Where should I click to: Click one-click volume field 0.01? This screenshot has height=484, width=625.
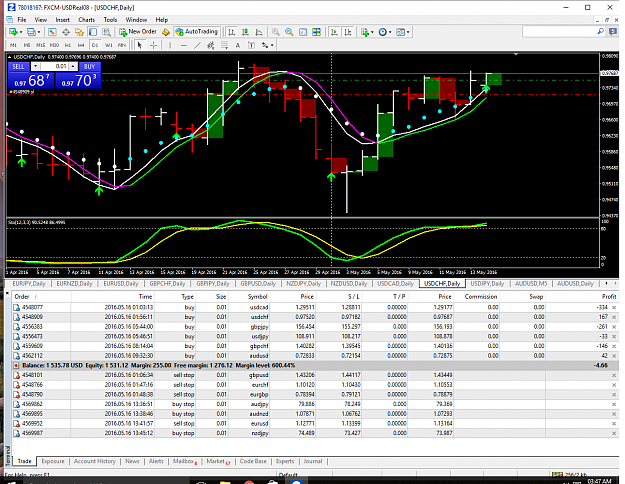click(55, 66)
